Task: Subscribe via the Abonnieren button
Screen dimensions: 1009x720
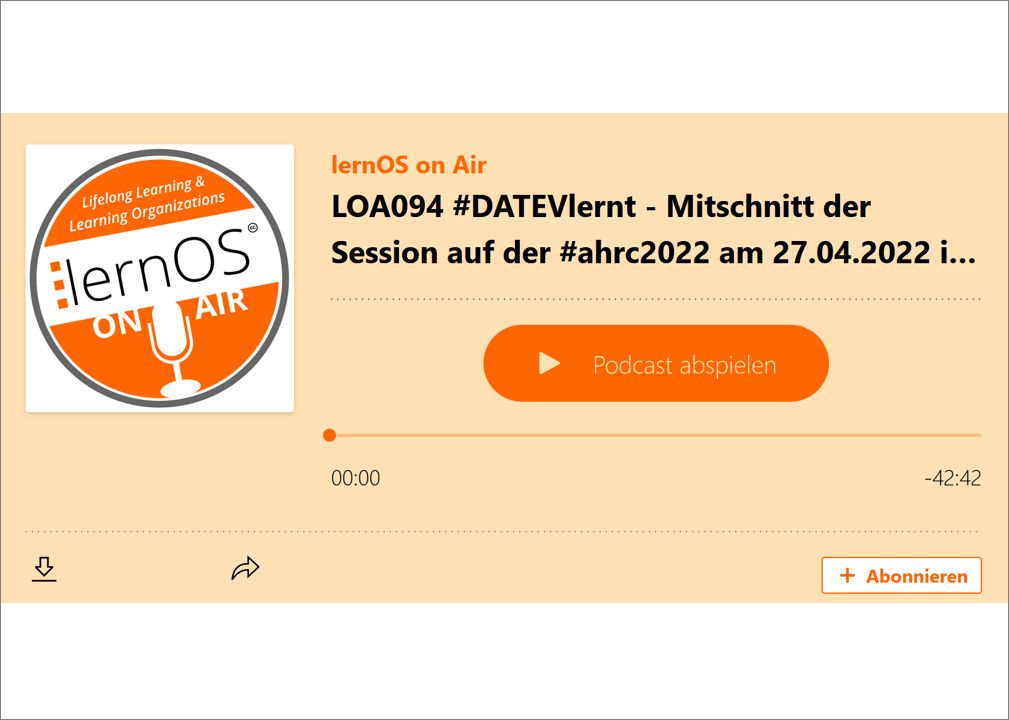Action: pos(902,575)
